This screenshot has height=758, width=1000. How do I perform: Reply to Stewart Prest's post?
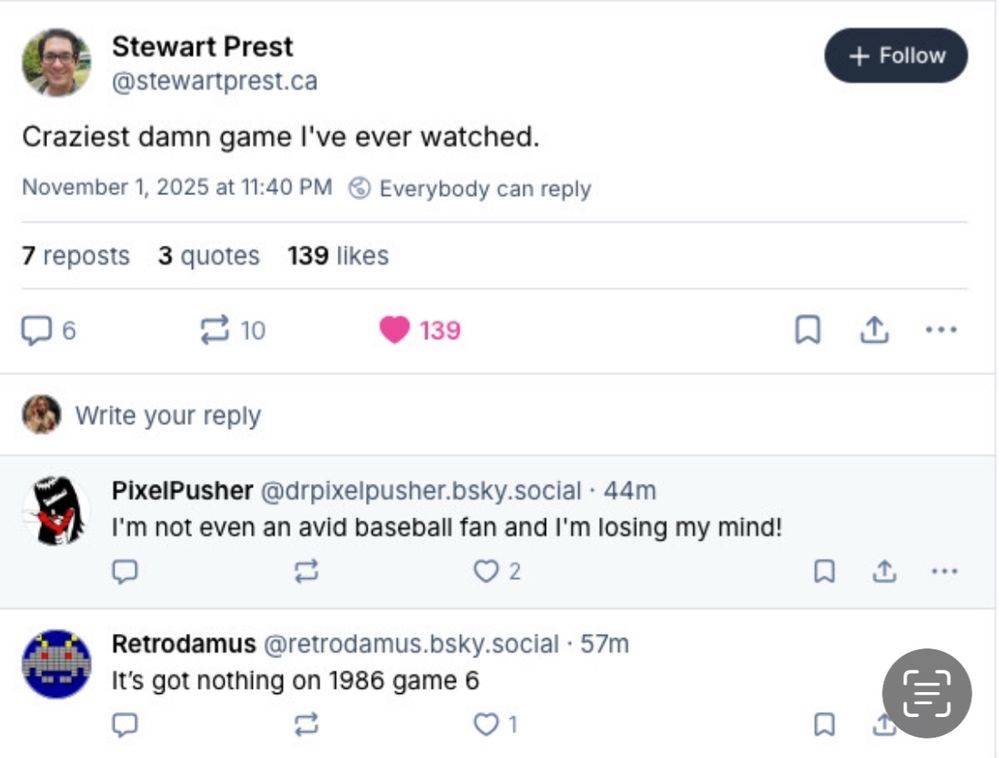[x=37, y=330]
